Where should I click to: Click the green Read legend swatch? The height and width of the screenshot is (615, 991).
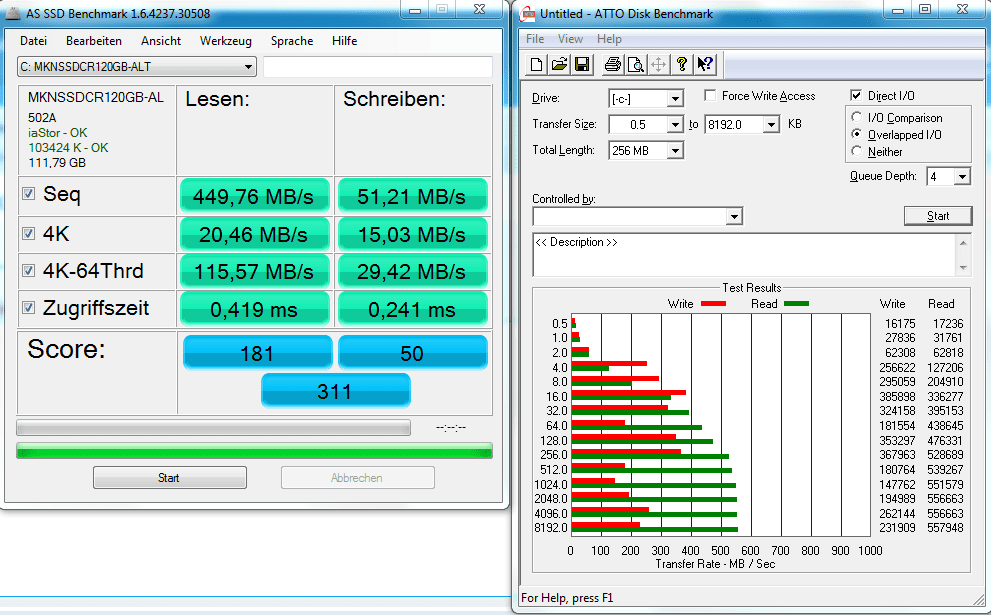pos(796,304)
